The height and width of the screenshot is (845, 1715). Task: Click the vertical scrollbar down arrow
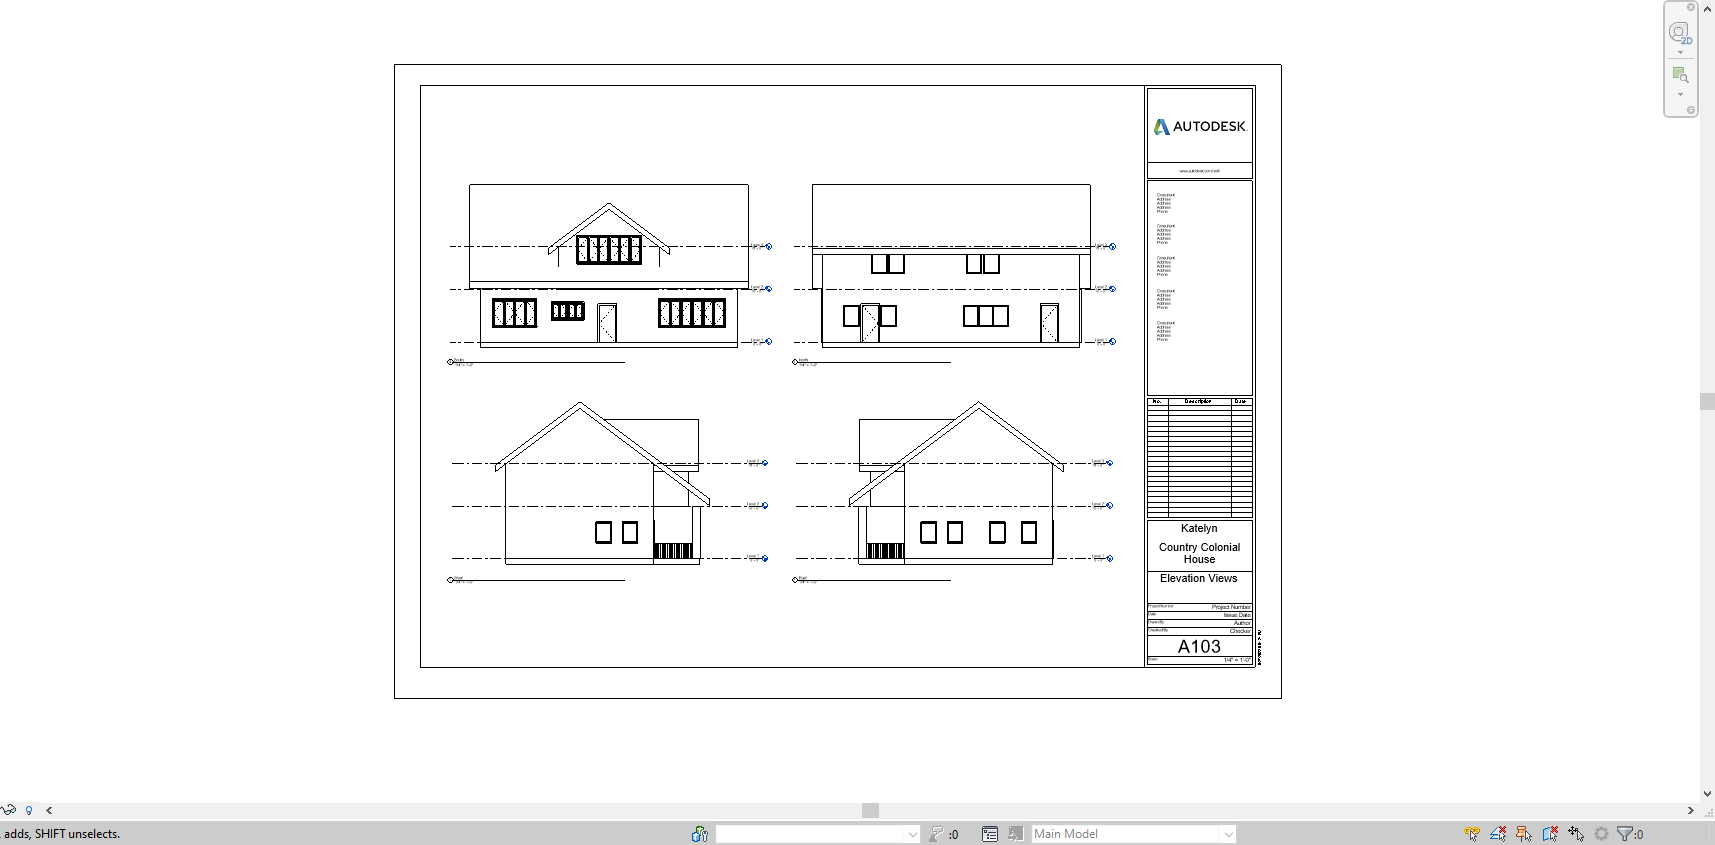1707,794
